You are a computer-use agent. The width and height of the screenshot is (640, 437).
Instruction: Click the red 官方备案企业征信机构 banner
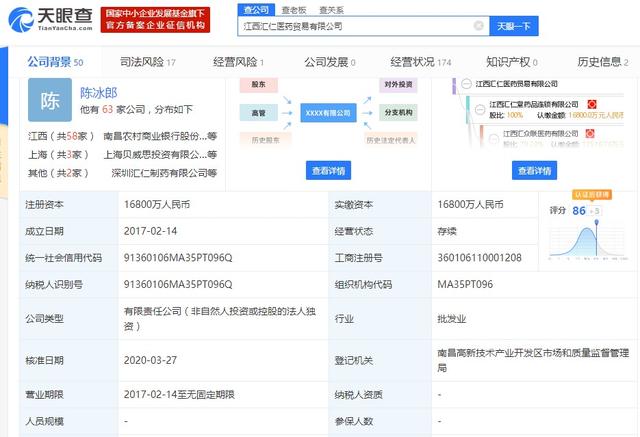(155, 20)
